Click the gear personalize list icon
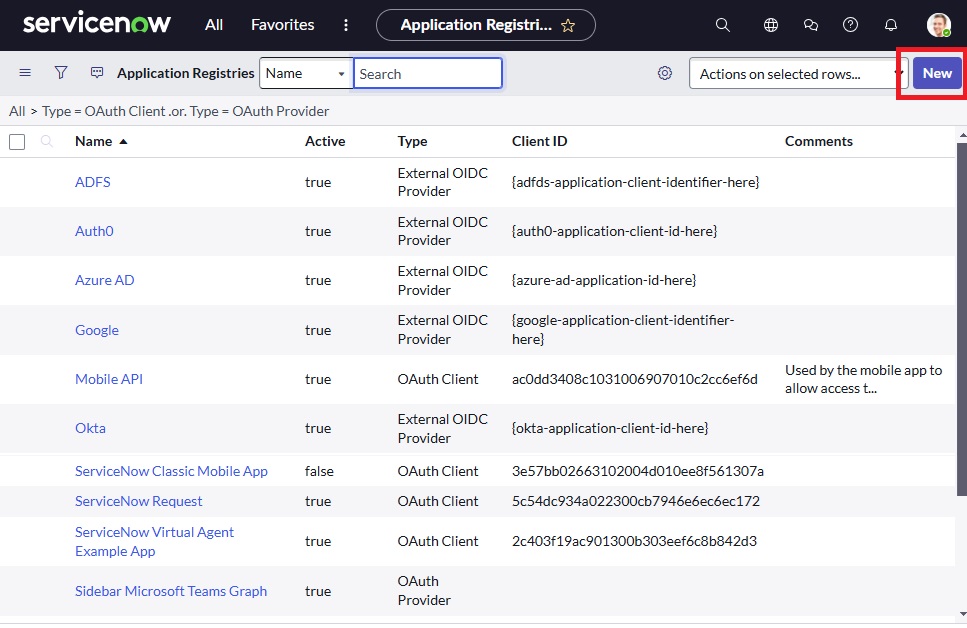The width and height of the screenshot is (967, 628). (664, 73)
